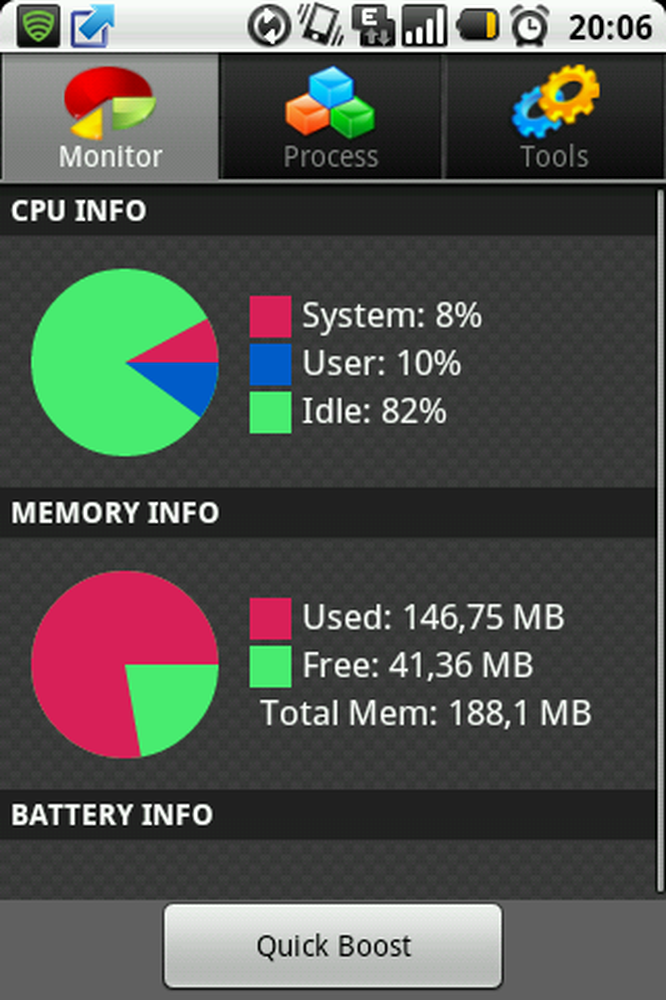Screen dimensions: 666x1000
Task: Tap the battery level status icon
Action: tap(478, 26)
